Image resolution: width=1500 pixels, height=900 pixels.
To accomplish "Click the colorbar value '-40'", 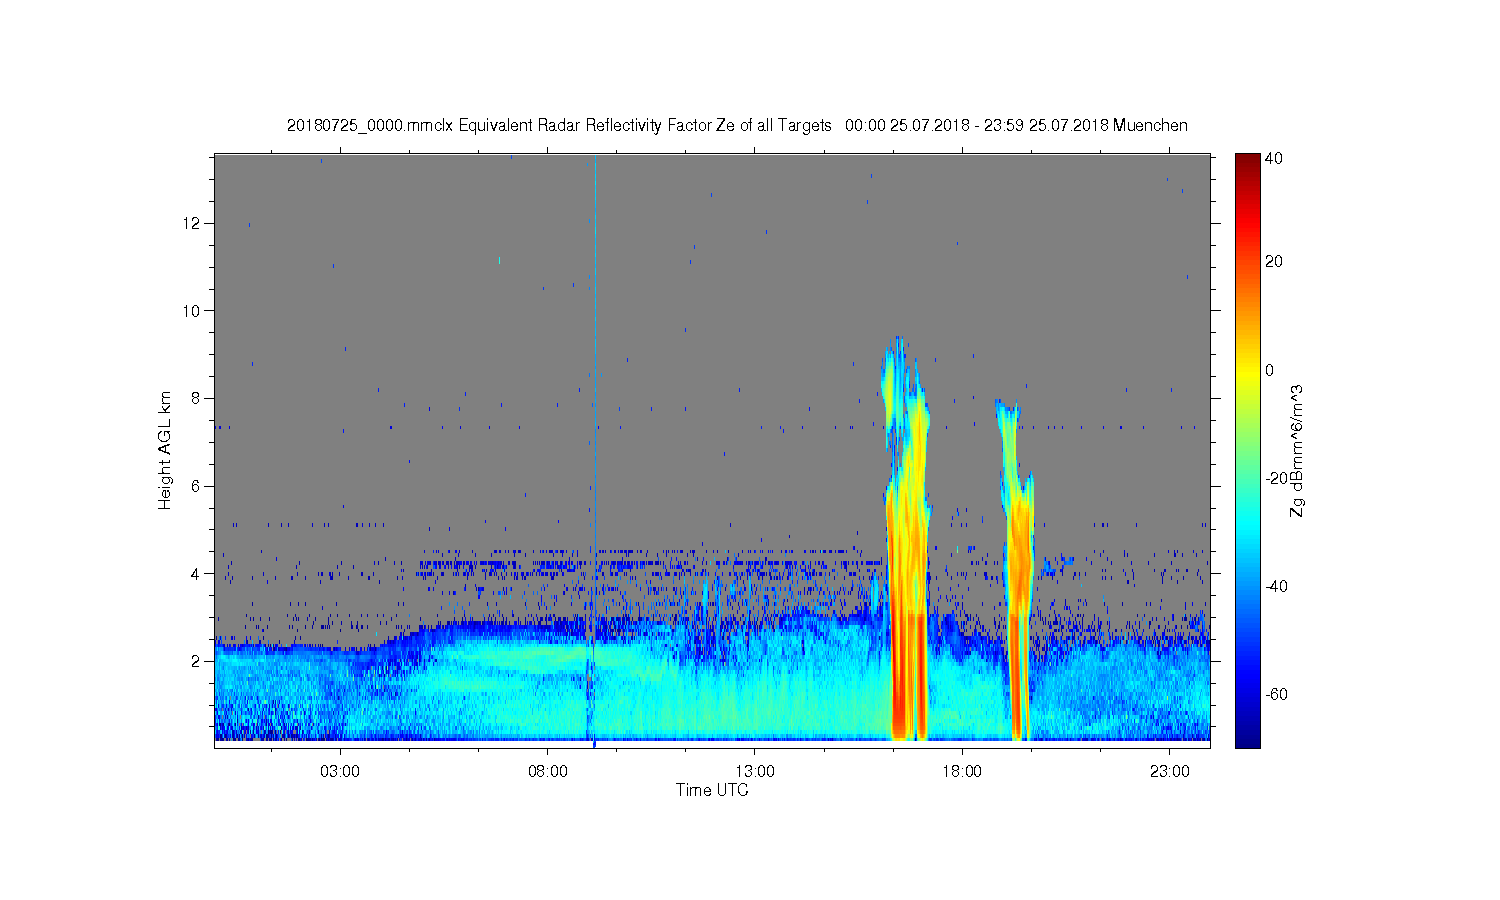I will click(1277, 586).
